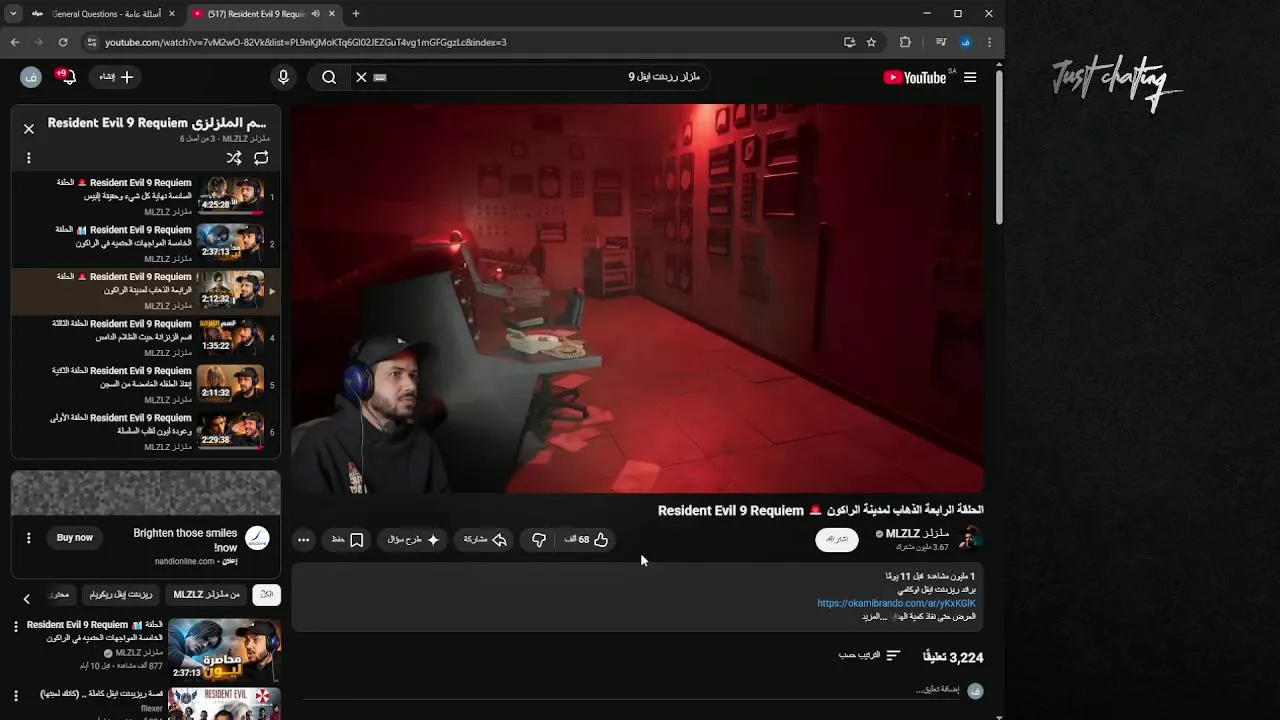Image resolution: width=1280 pixels, height=720 pixels.
Task: Click the search magnifier button
Action: click(329, 77)
